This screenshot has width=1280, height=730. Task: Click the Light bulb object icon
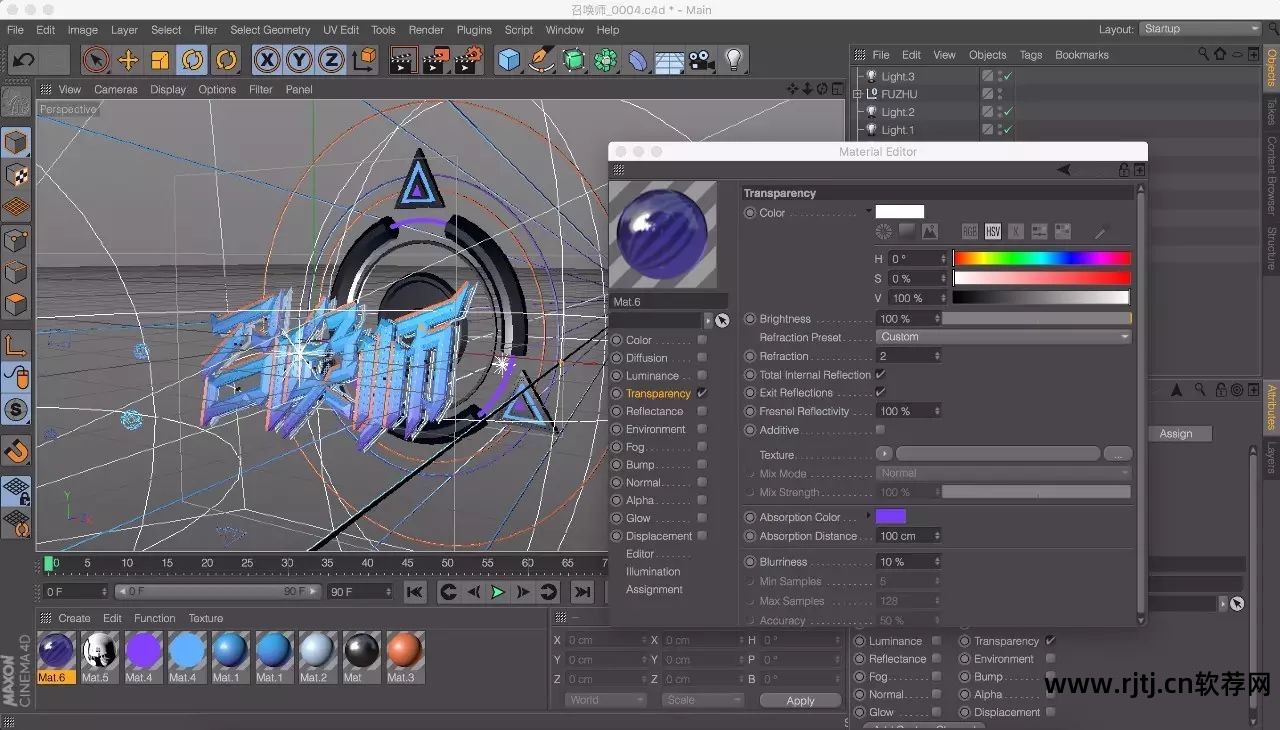click(x=734, y=60)
